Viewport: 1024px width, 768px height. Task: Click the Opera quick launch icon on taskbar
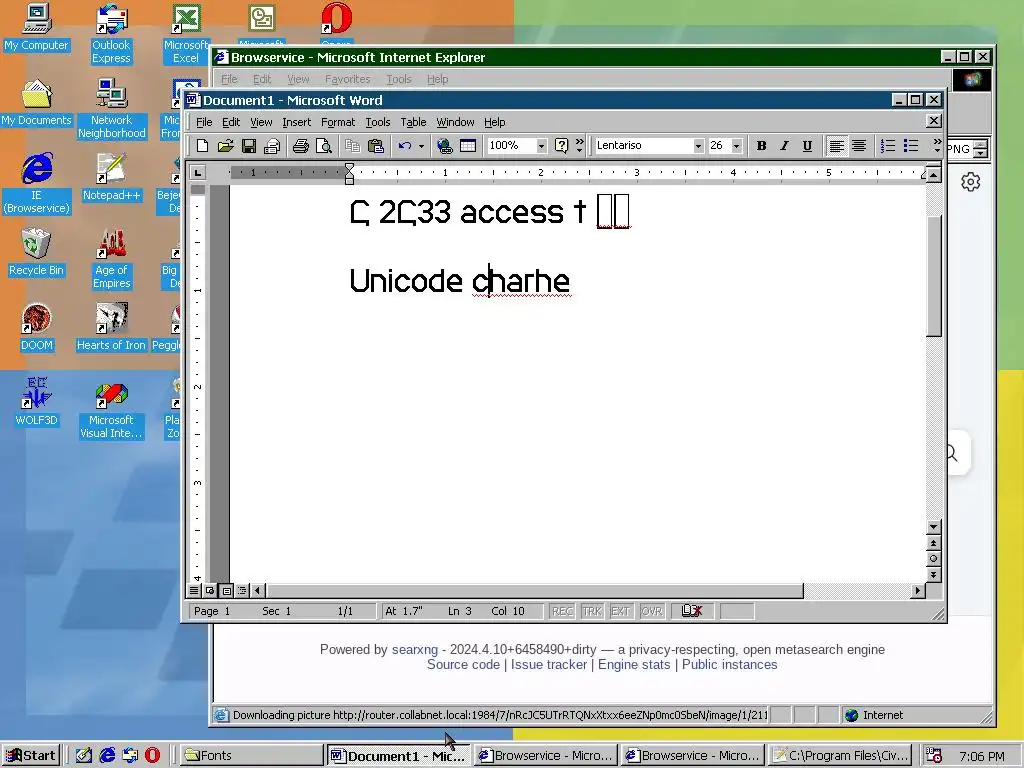pos(152,756)
